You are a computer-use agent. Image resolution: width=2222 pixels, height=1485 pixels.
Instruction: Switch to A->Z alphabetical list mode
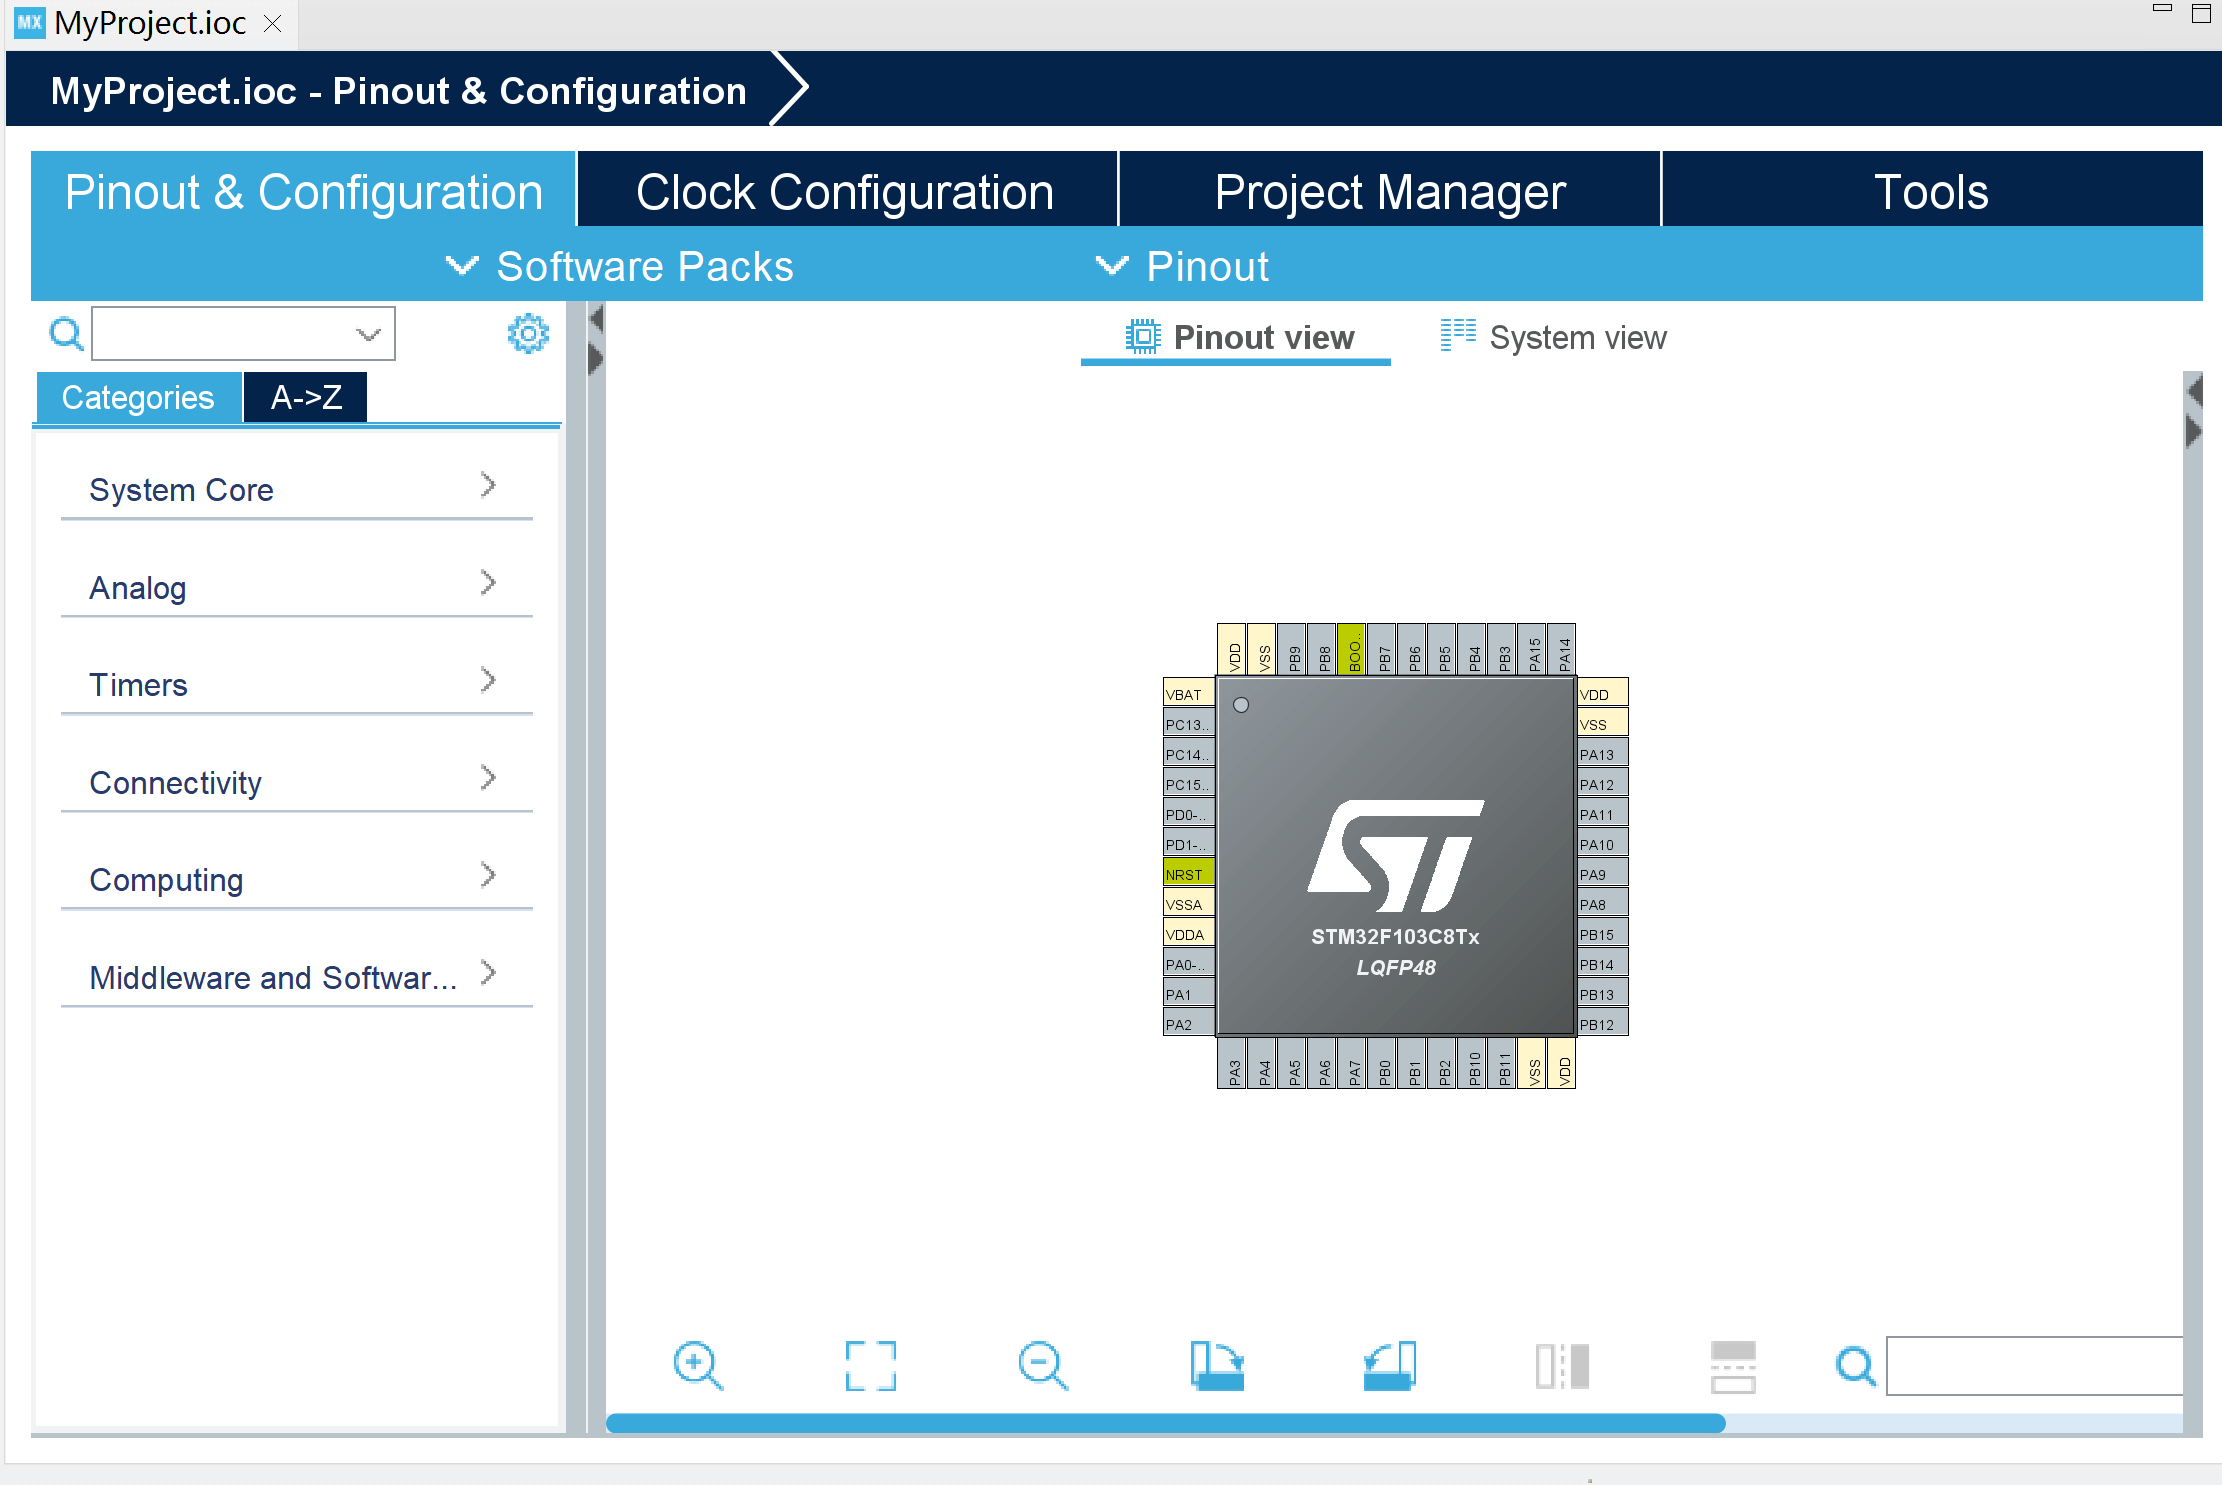click(x=306, y=398)
